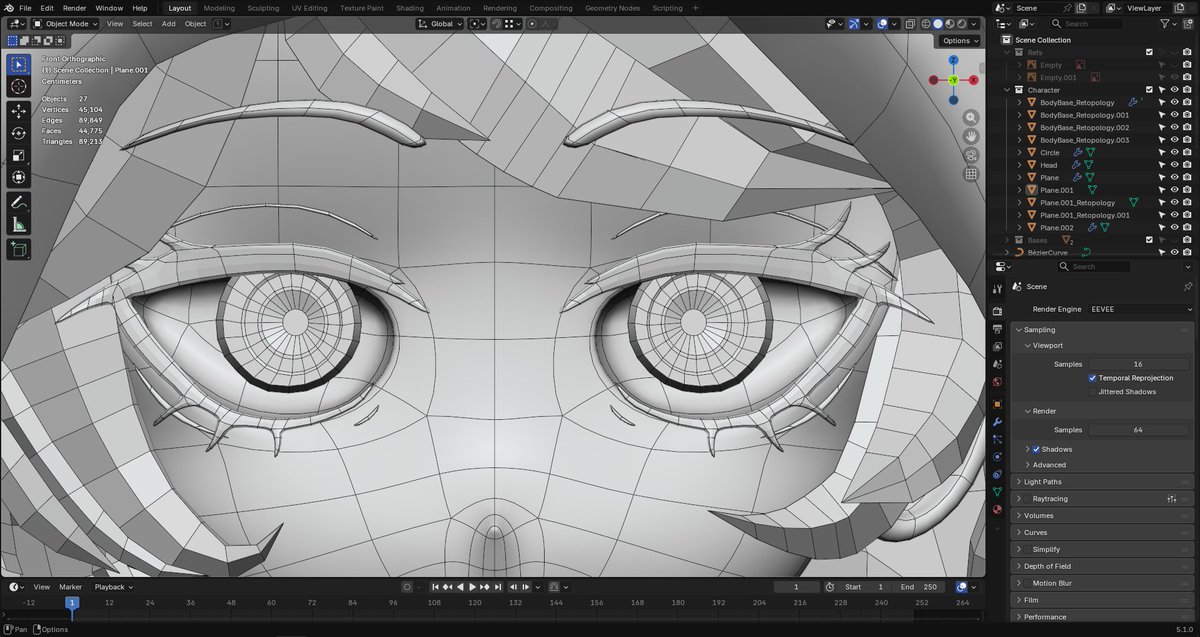Collapse the Character collection
The height and width of the screenshot is (637, 1200).
pyautogui.click(x=1007, y=90)
